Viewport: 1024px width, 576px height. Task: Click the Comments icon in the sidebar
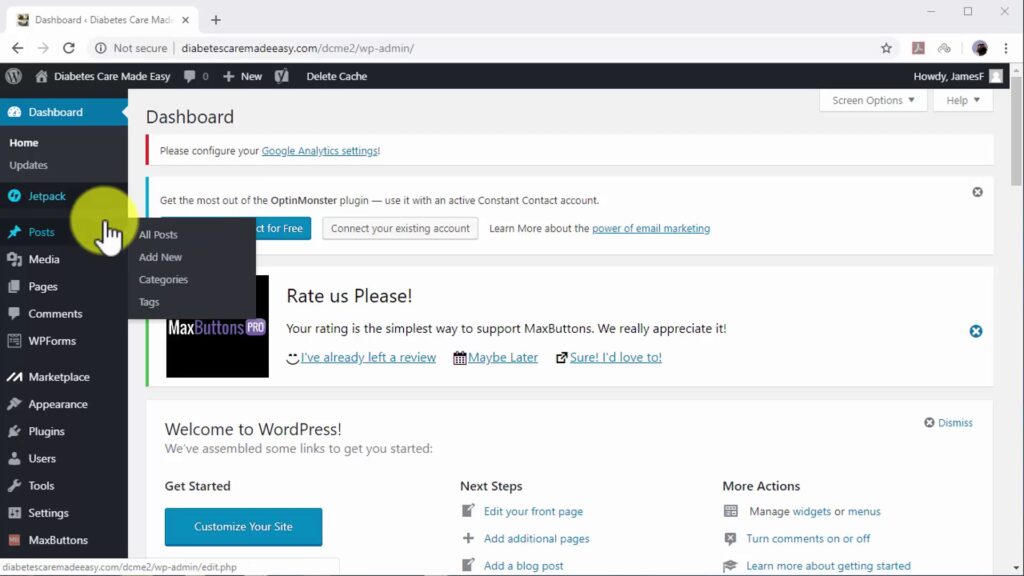14,313
